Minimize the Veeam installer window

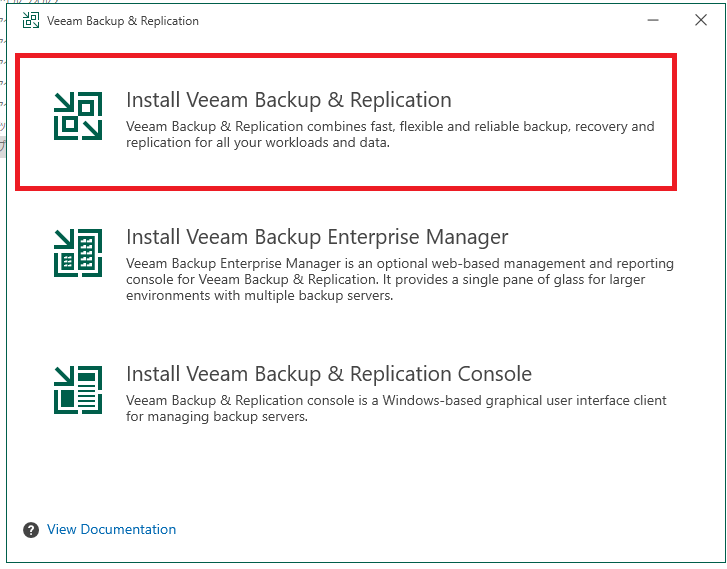tap(653, 20)
